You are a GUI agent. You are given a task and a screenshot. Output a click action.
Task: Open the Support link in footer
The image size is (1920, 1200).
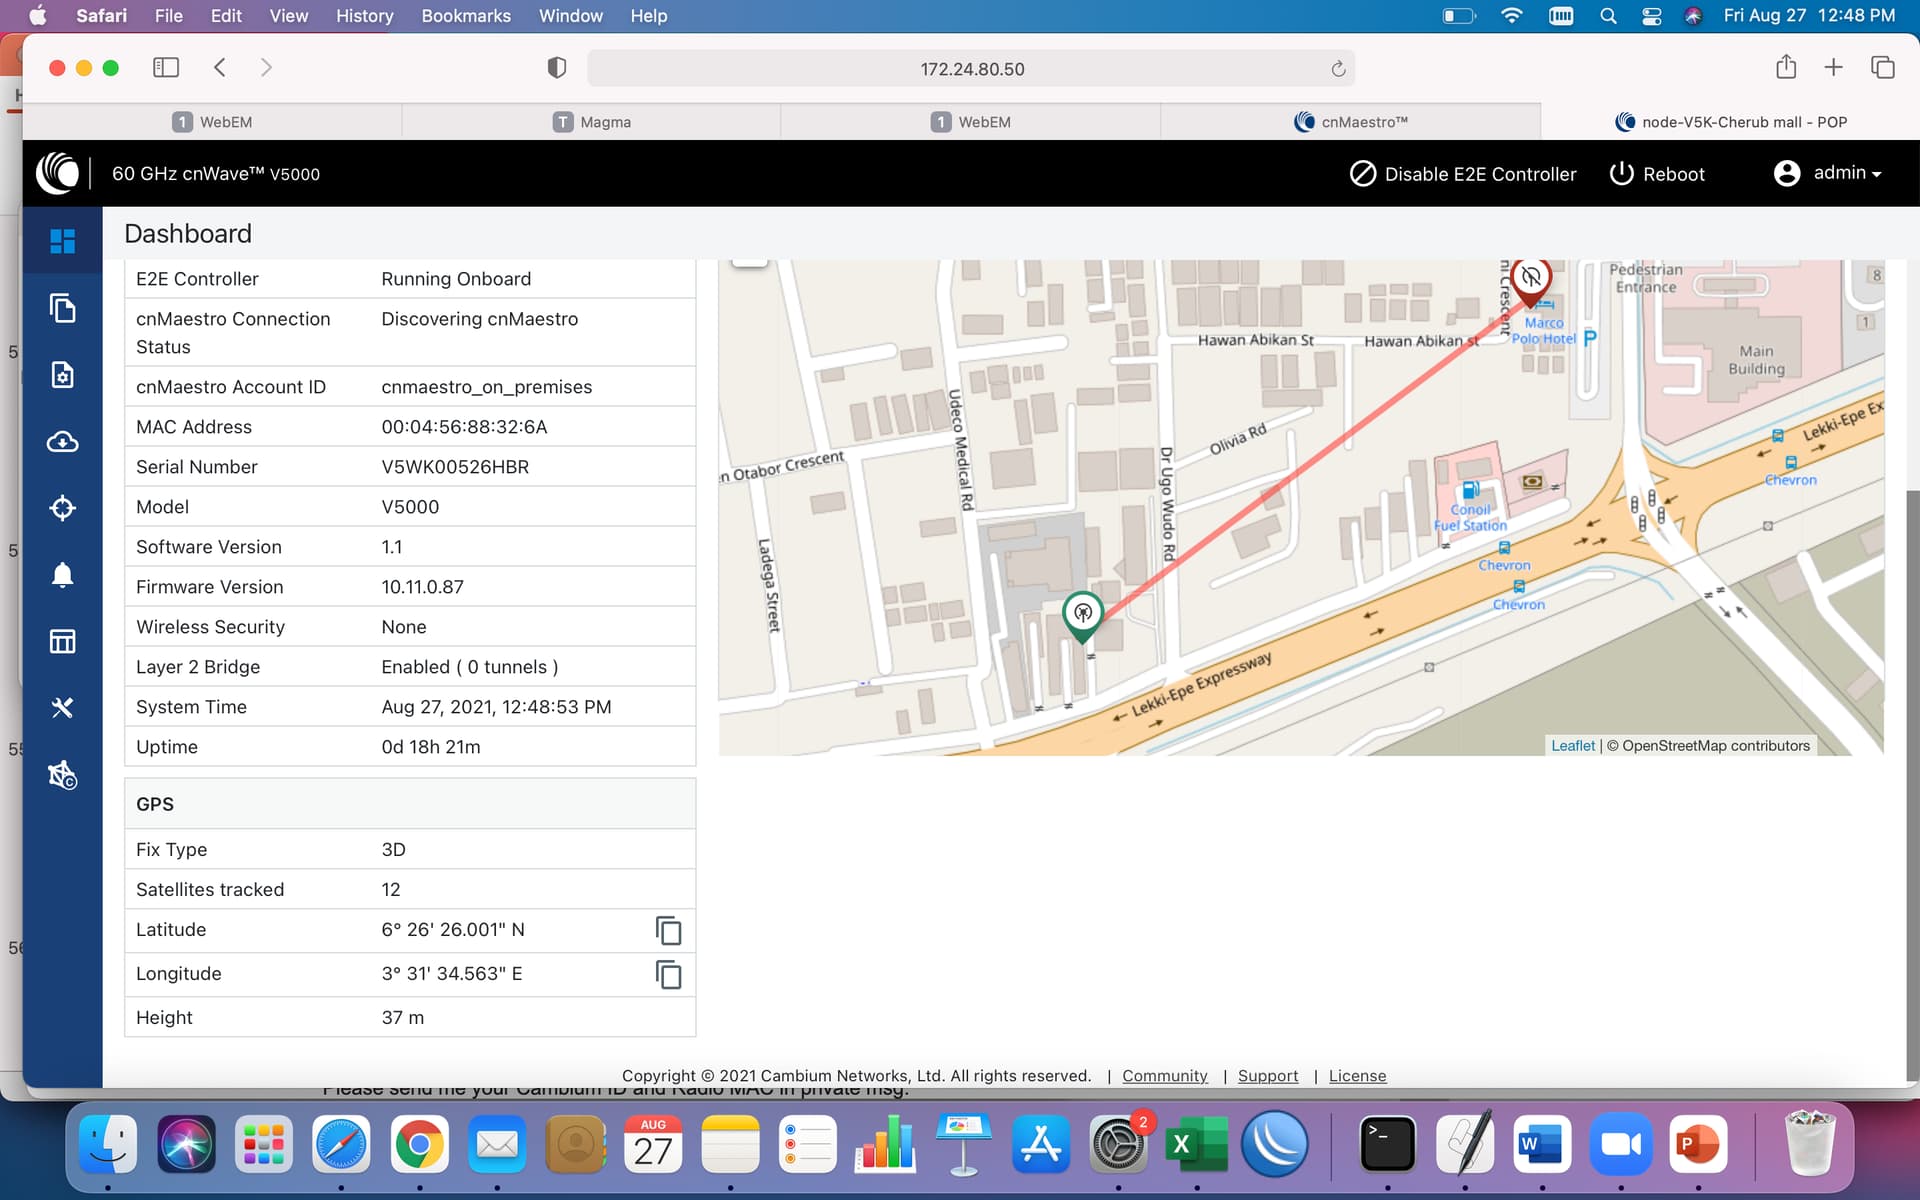click(1268, 1076)
